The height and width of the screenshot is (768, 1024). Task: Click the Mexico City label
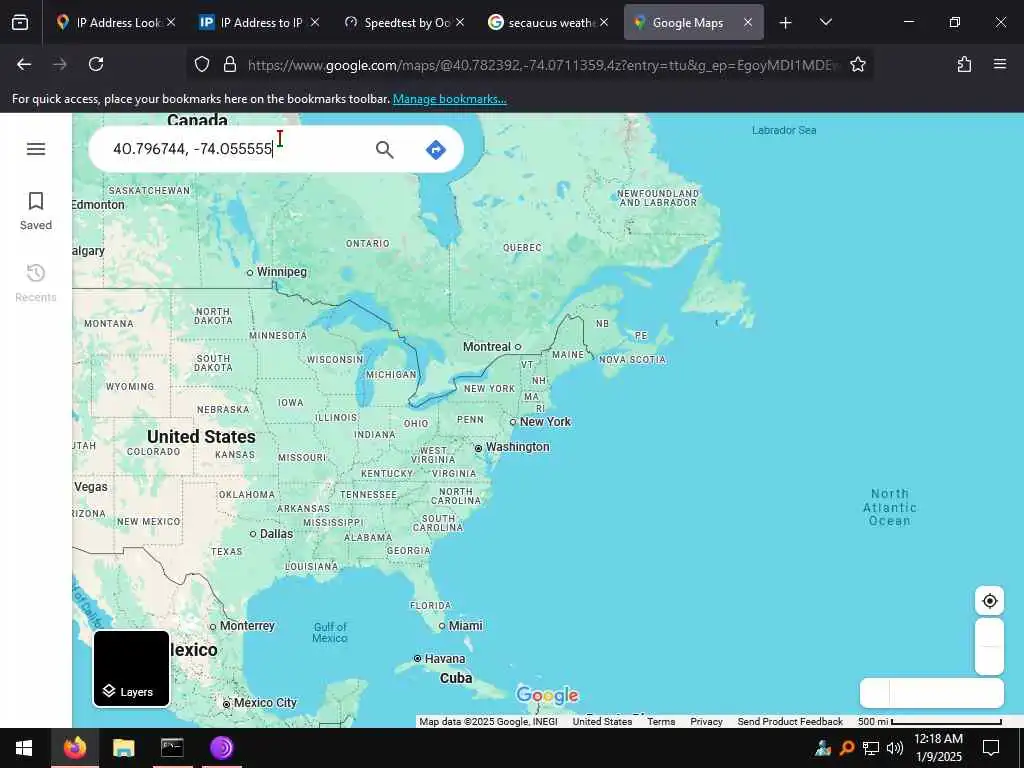click(265, 703)
